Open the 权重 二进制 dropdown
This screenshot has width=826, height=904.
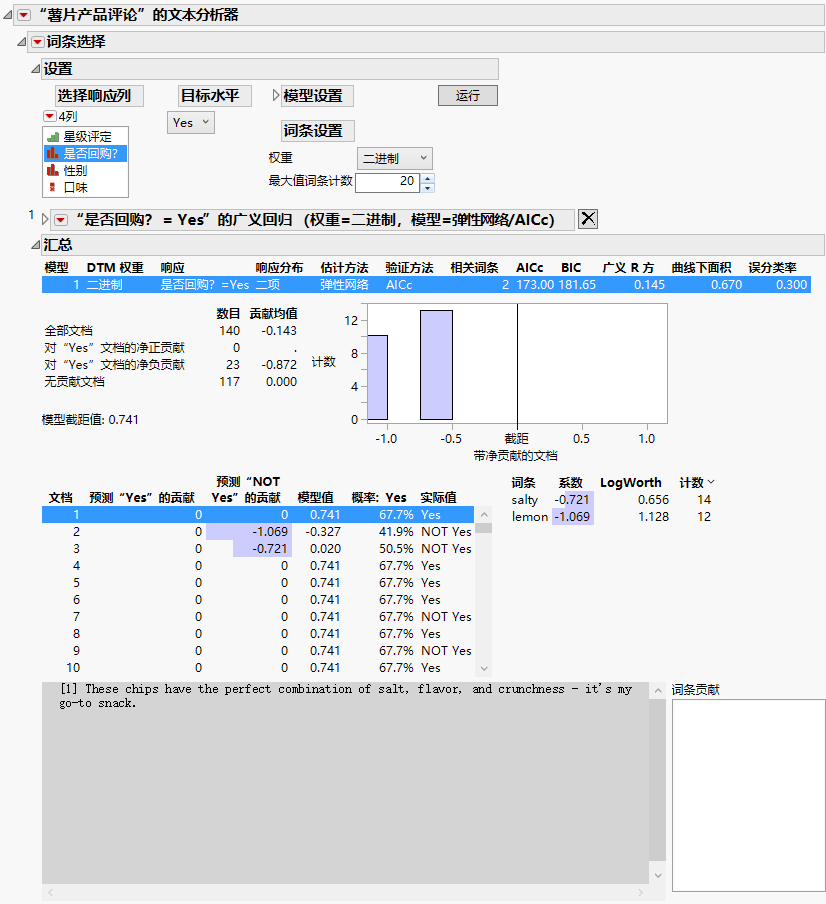pyautogui.click(x=395, y=159)
